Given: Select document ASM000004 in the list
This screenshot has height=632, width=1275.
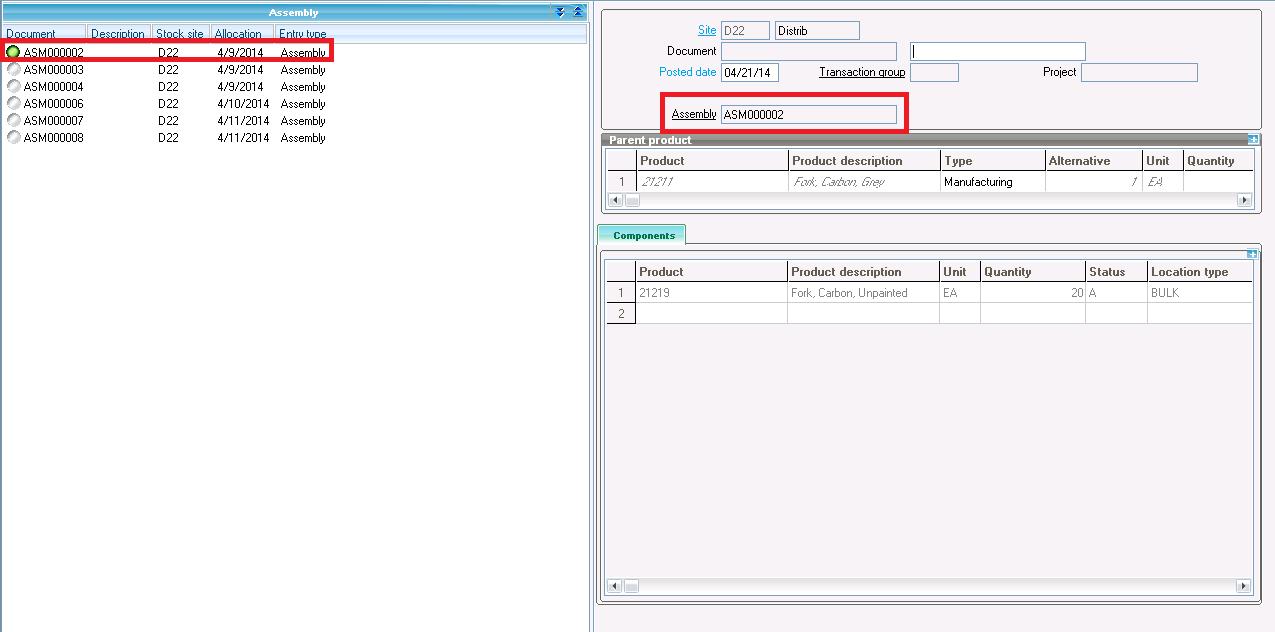Looking at the screenshot, I should pyautogui.click(x=54, y=87).
